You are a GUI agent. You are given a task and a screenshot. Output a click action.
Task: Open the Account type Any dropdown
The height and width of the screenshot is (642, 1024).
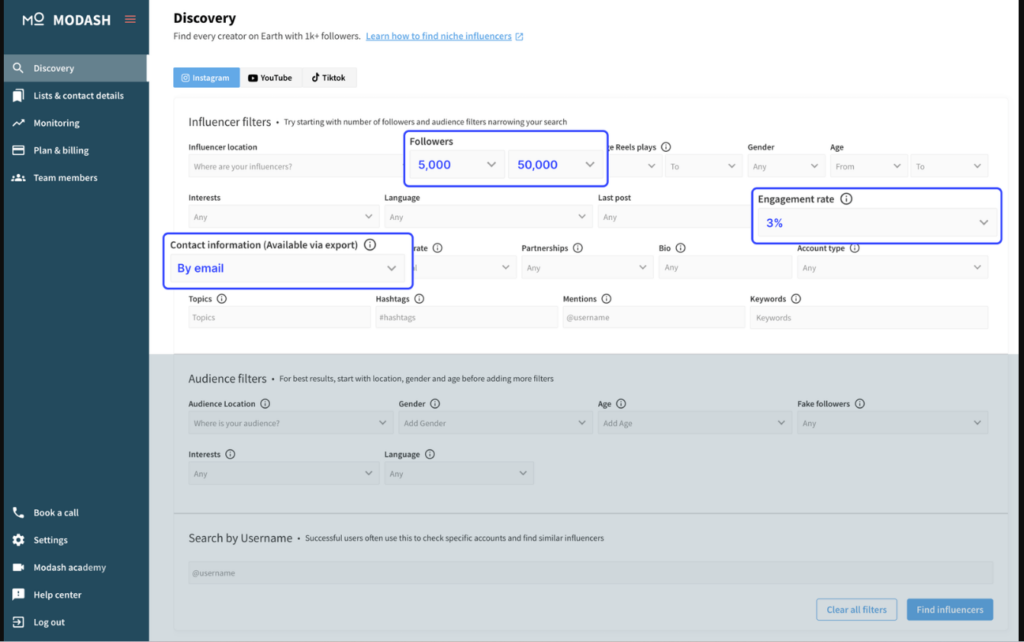[892, 267]
